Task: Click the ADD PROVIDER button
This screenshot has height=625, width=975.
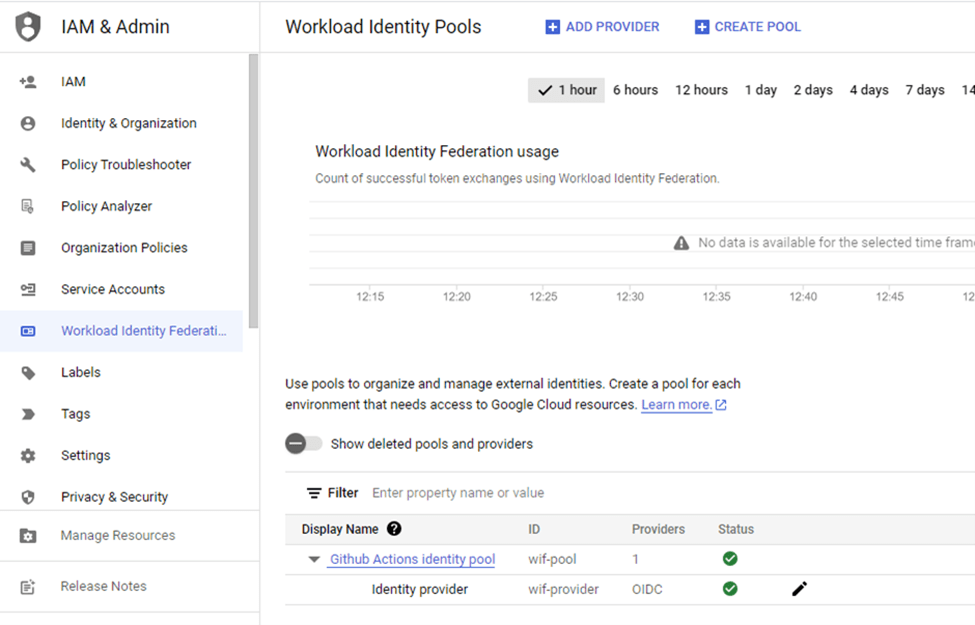Action: click(602, 27)
